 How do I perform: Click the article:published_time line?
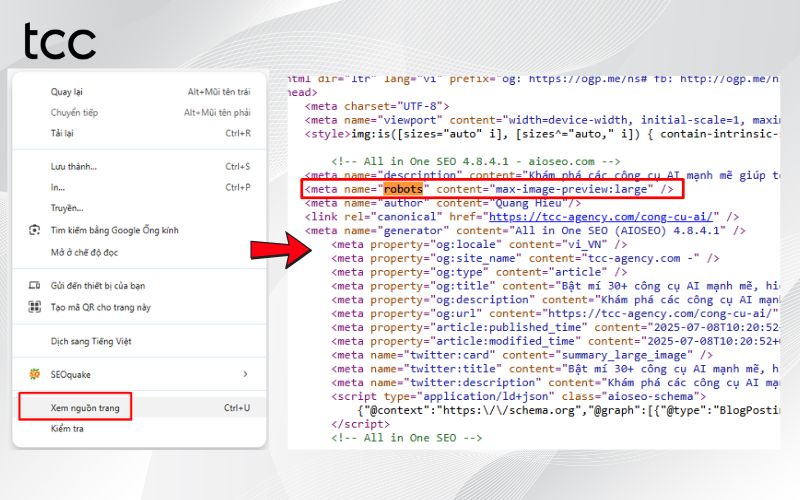[x=555, y=327]
